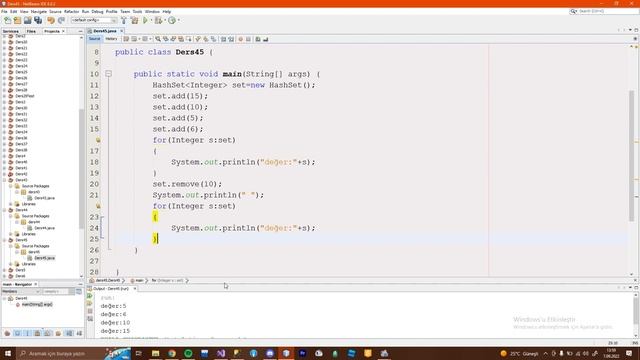Click the Undo toolbar icon

[x=51, y=20]
